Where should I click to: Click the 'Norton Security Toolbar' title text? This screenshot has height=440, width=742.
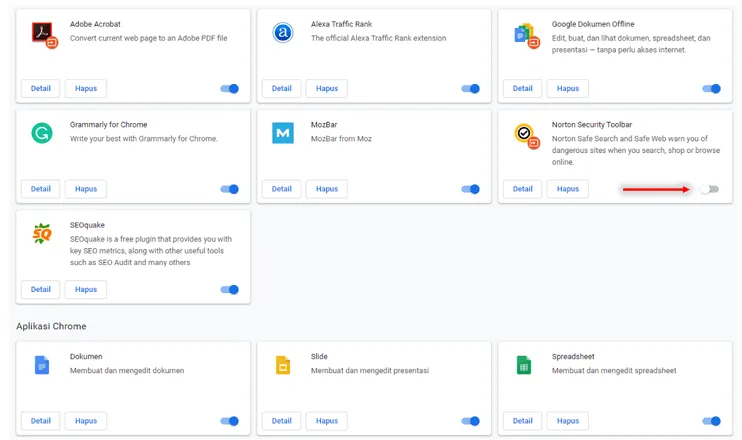592,125
